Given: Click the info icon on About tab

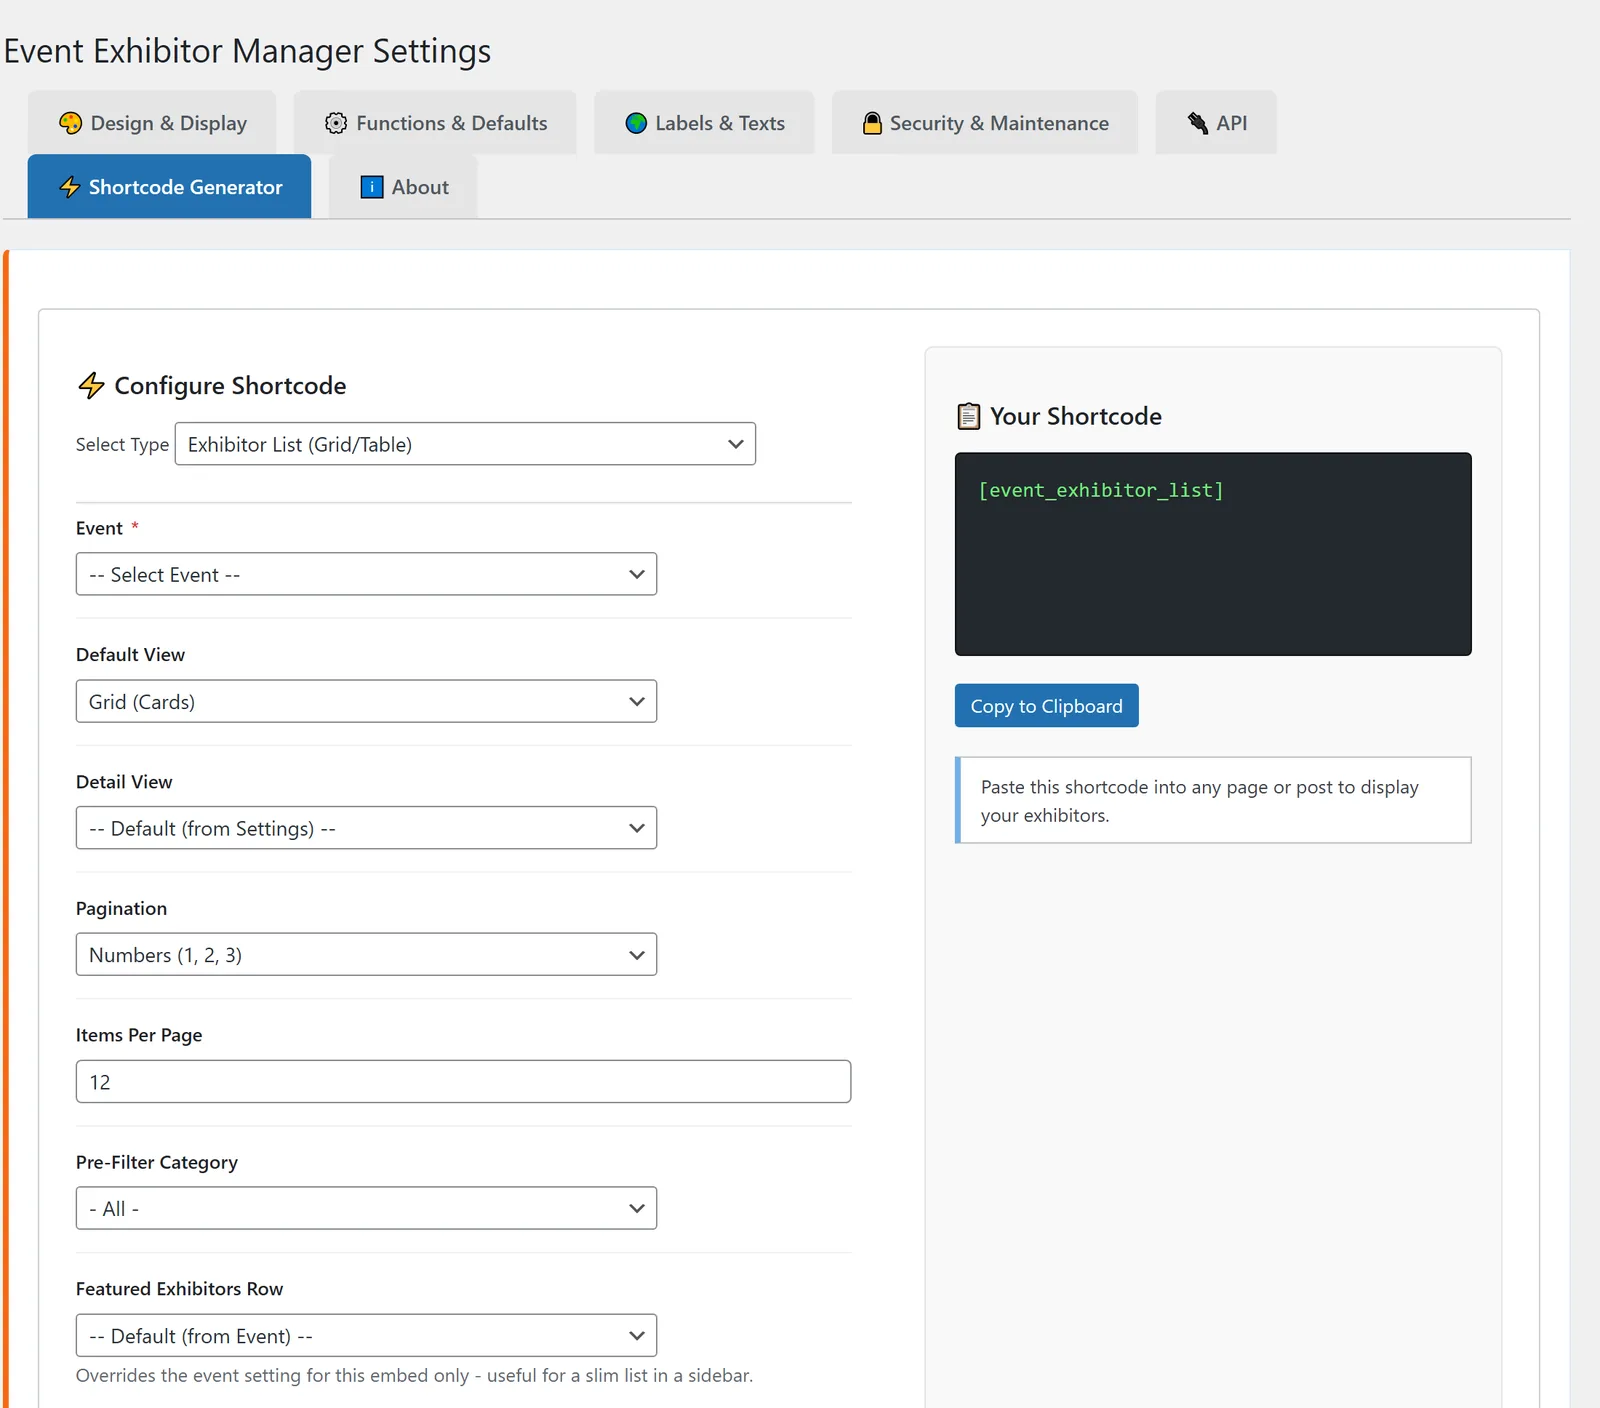Looking at the screenshot, I should tap(372, 187).
